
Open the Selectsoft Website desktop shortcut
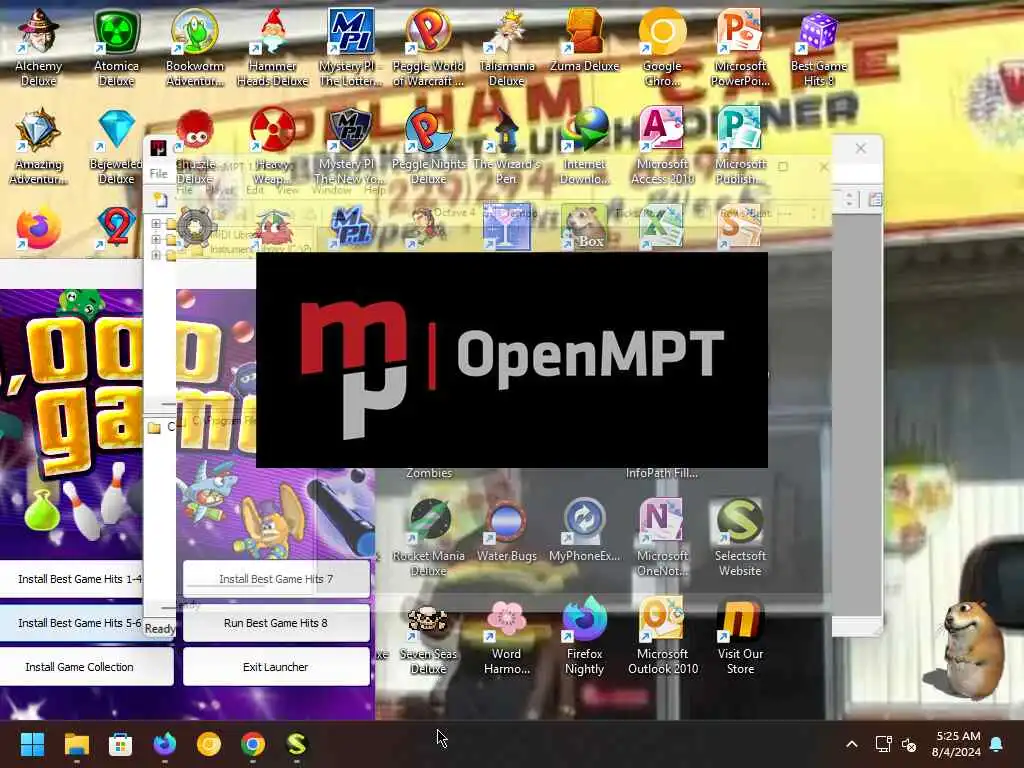740,537
